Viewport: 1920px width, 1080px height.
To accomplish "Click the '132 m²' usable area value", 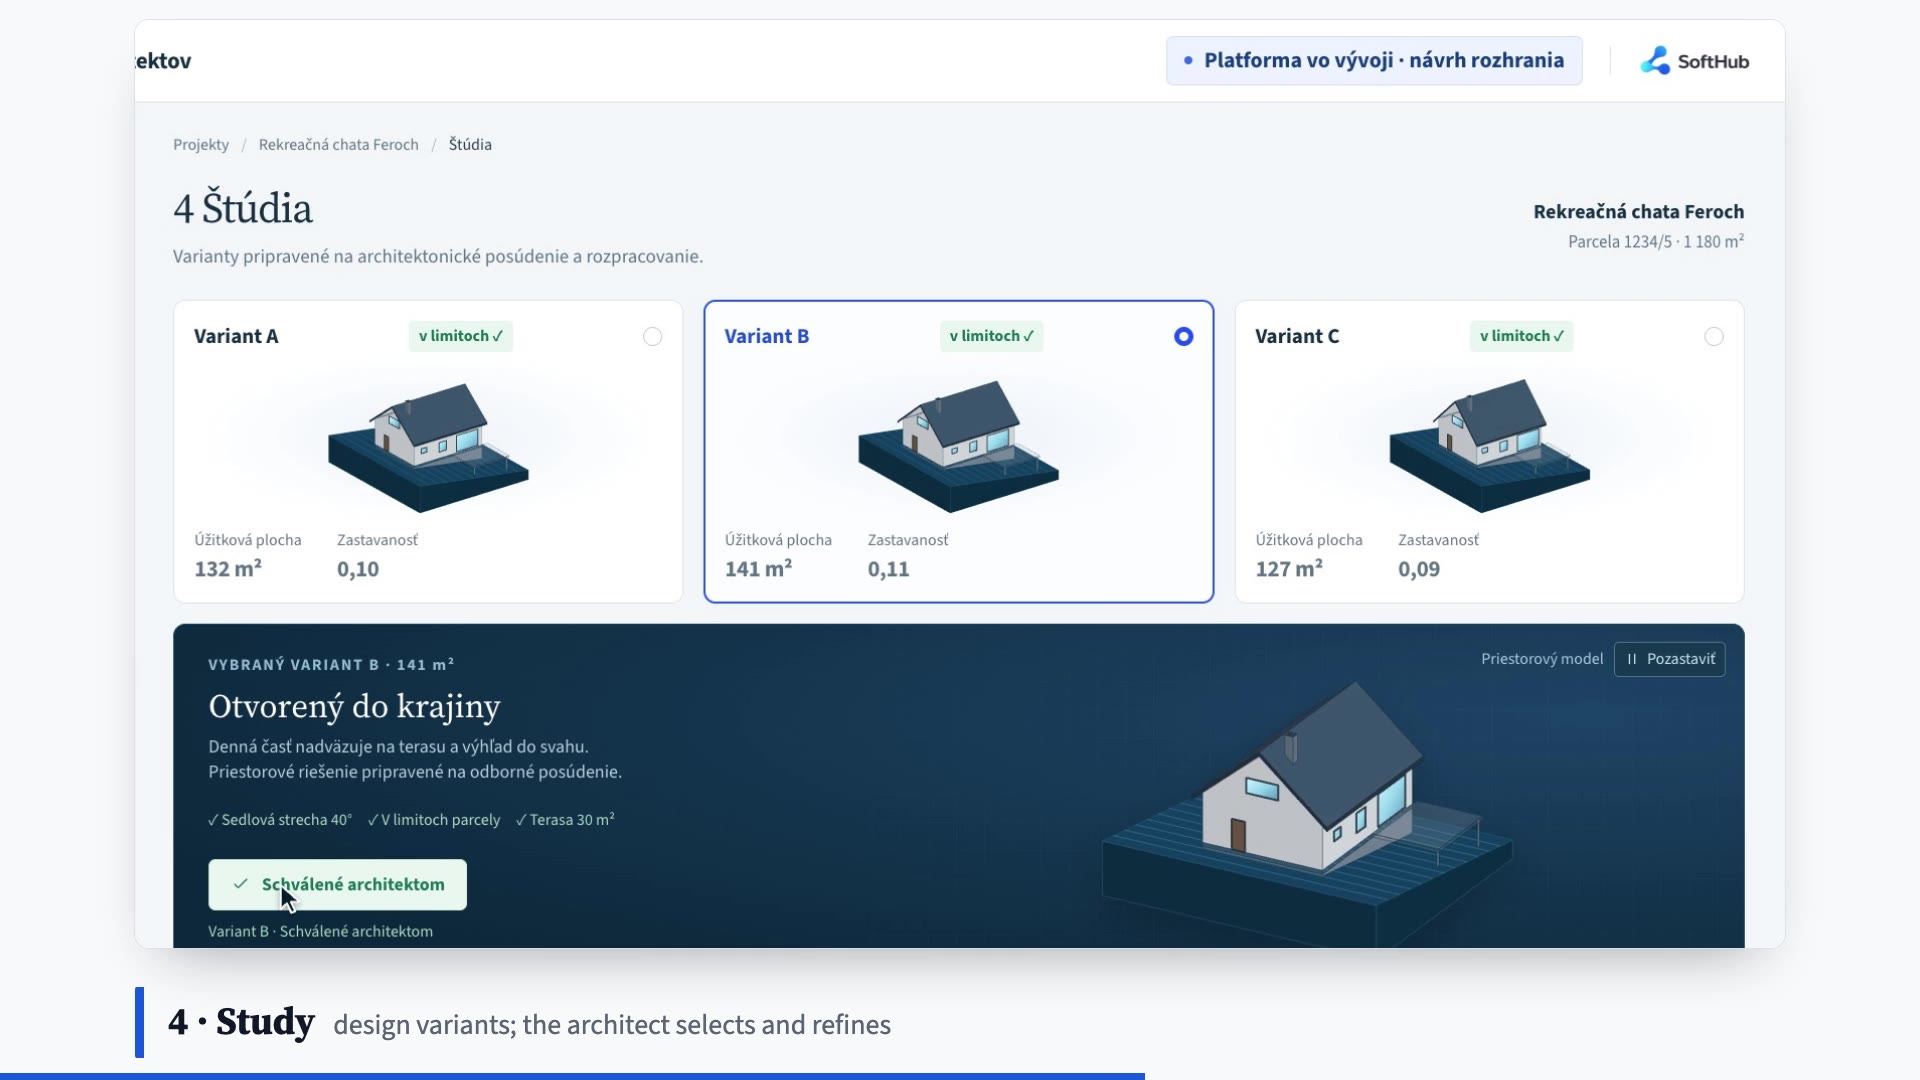I will [x=228, y=568].
